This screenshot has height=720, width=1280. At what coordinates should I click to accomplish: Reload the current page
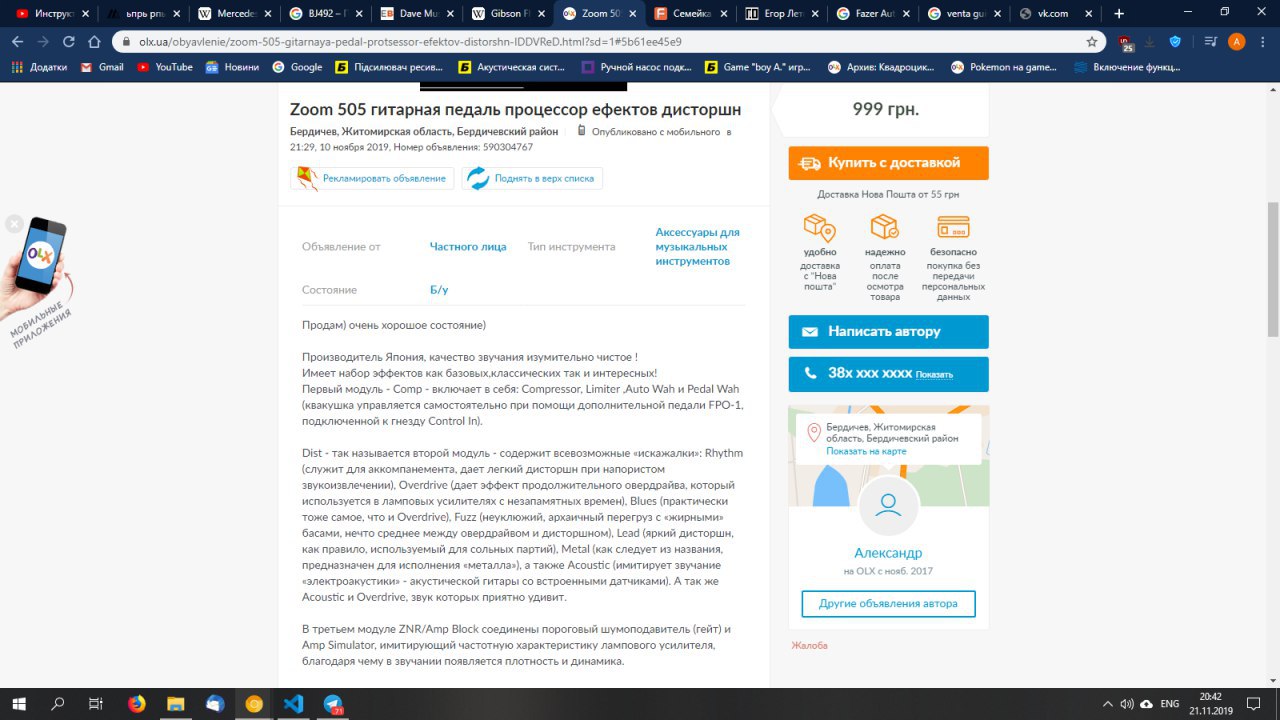[x=69, y=42]
